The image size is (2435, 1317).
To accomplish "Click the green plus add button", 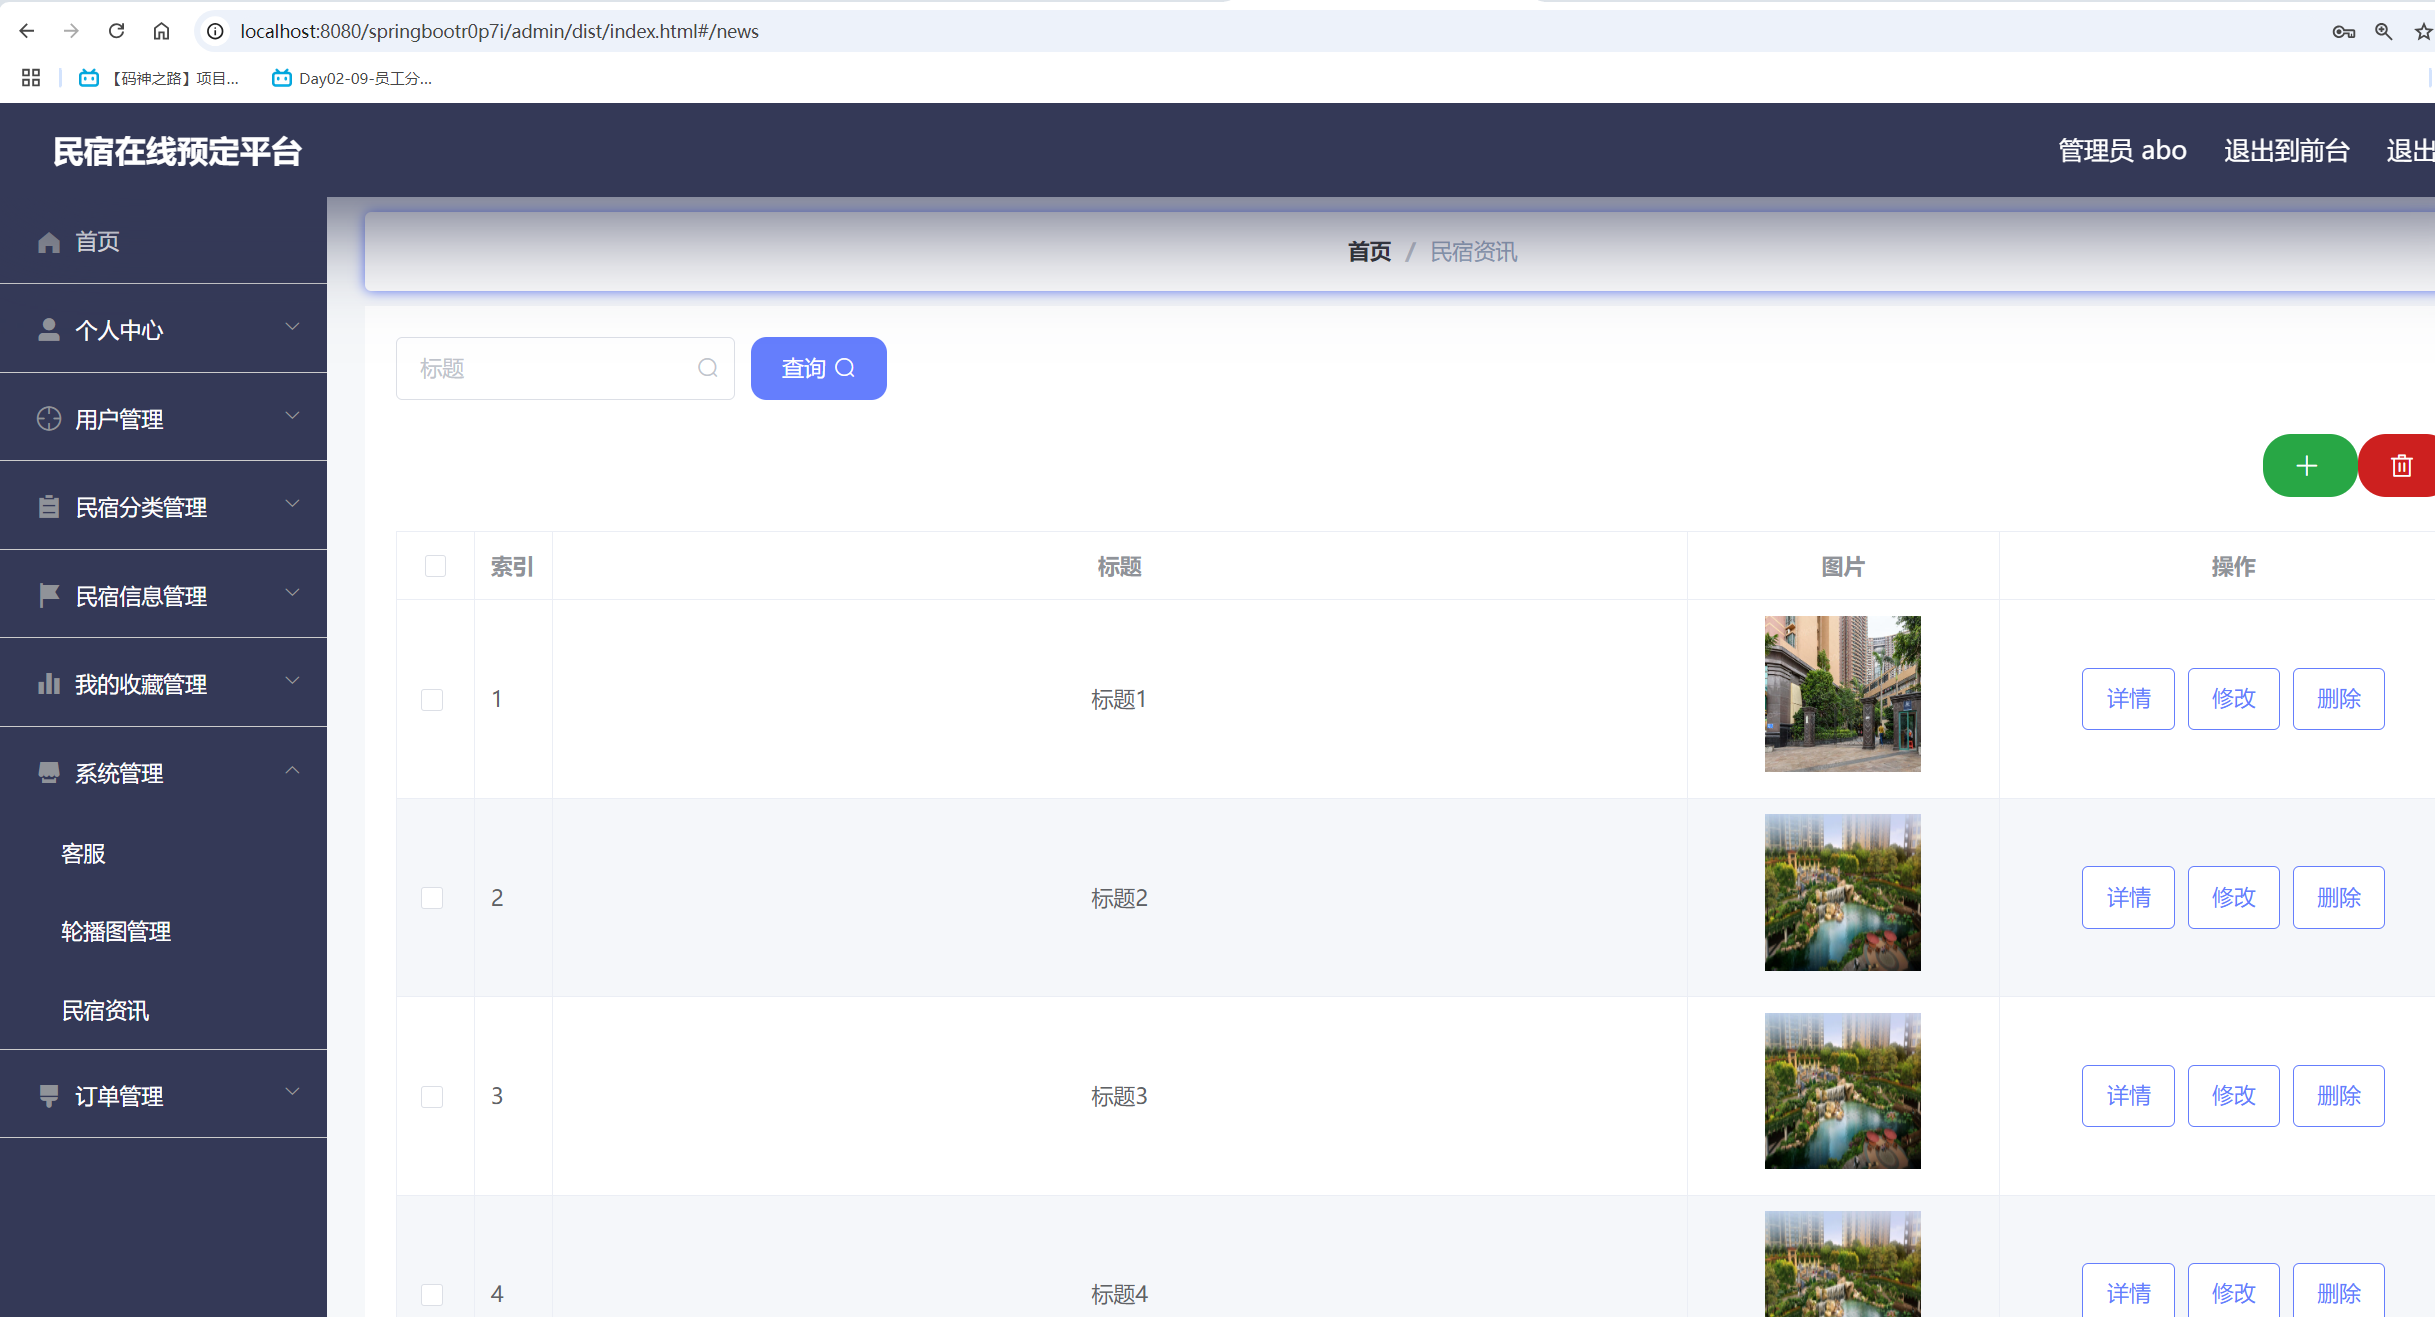I will point(2308,466).
